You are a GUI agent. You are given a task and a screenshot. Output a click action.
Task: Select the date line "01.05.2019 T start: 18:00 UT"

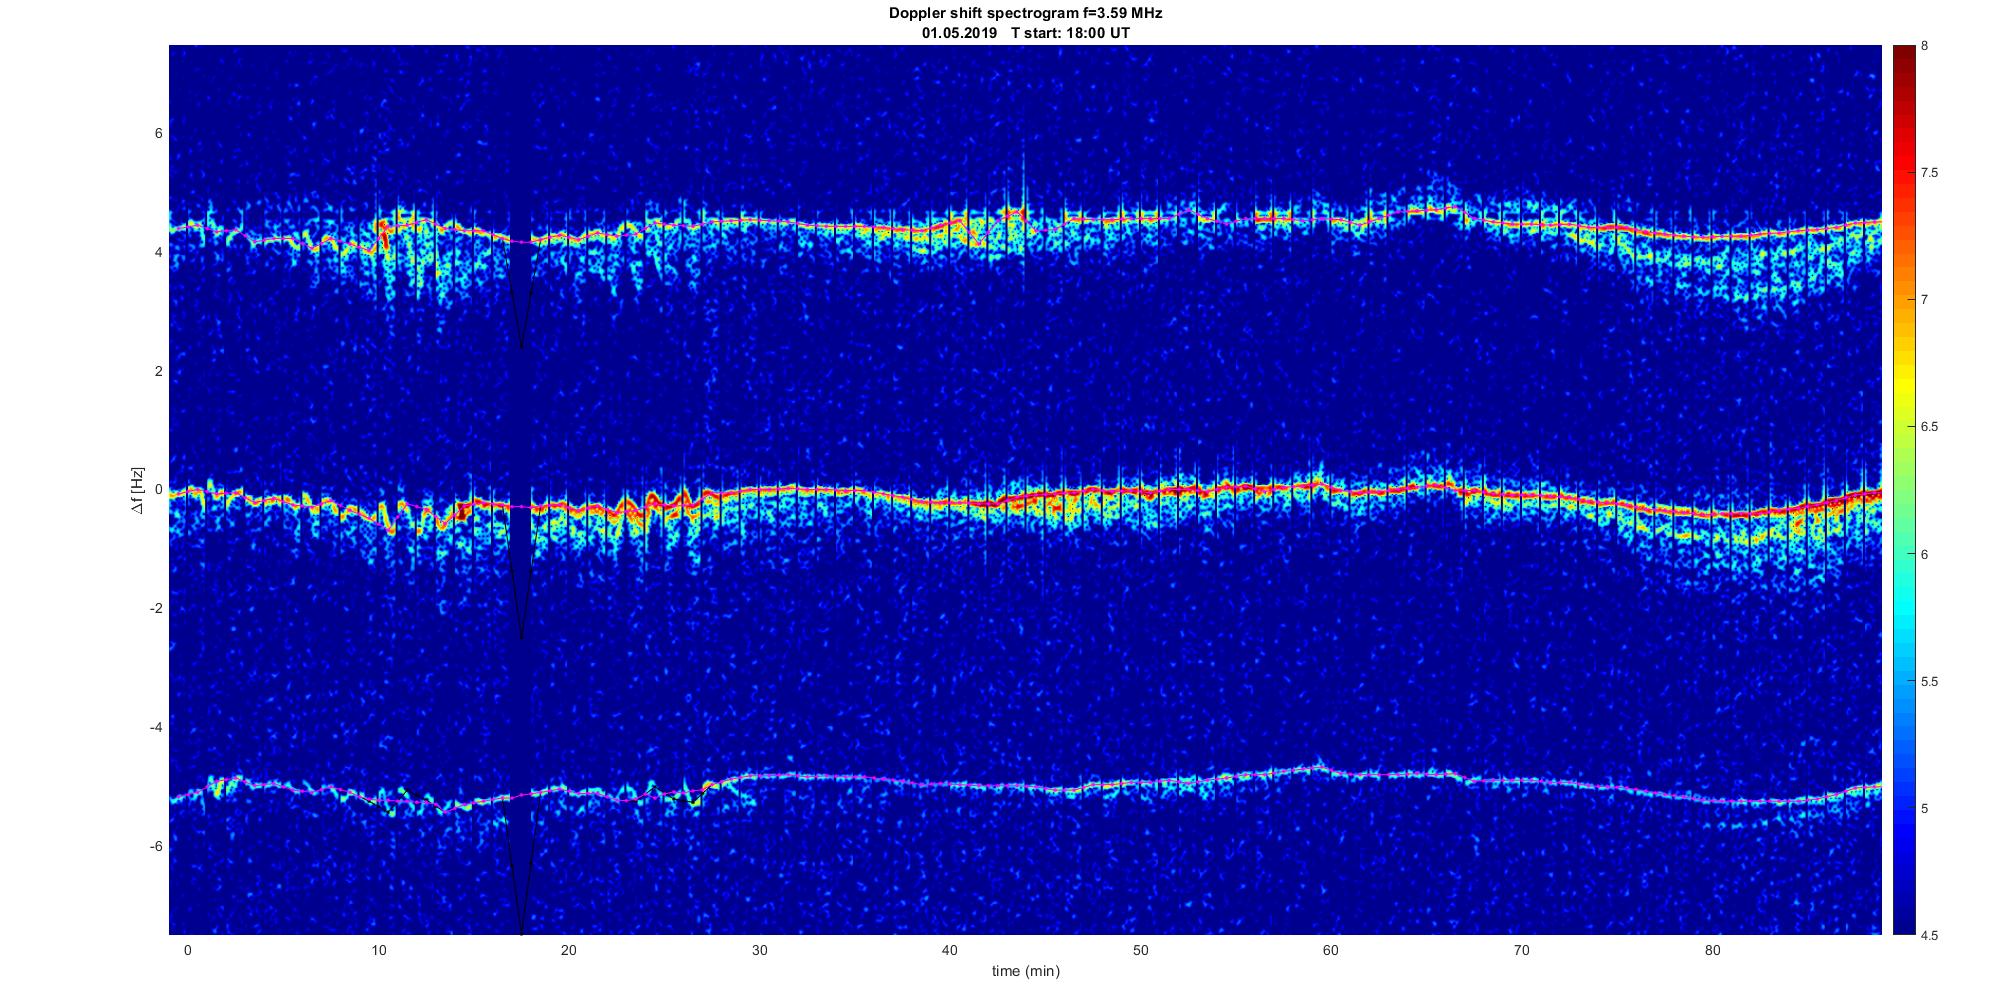pyautogui.click(x=1026, y=33)
